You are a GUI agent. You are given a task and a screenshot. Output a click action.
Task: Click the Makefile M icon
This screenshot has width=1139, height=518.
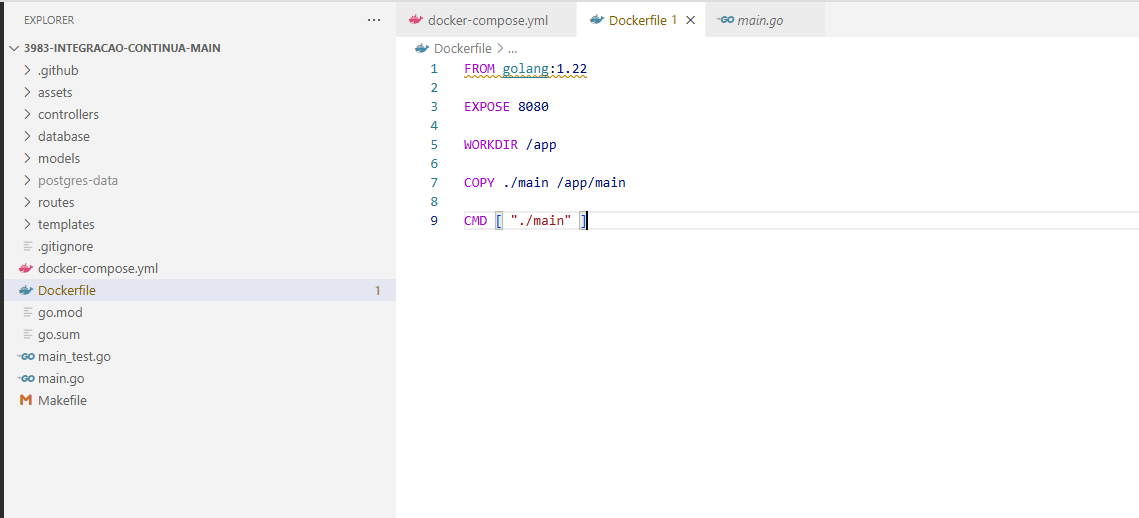pyautogui.click(x=26, y=400)
